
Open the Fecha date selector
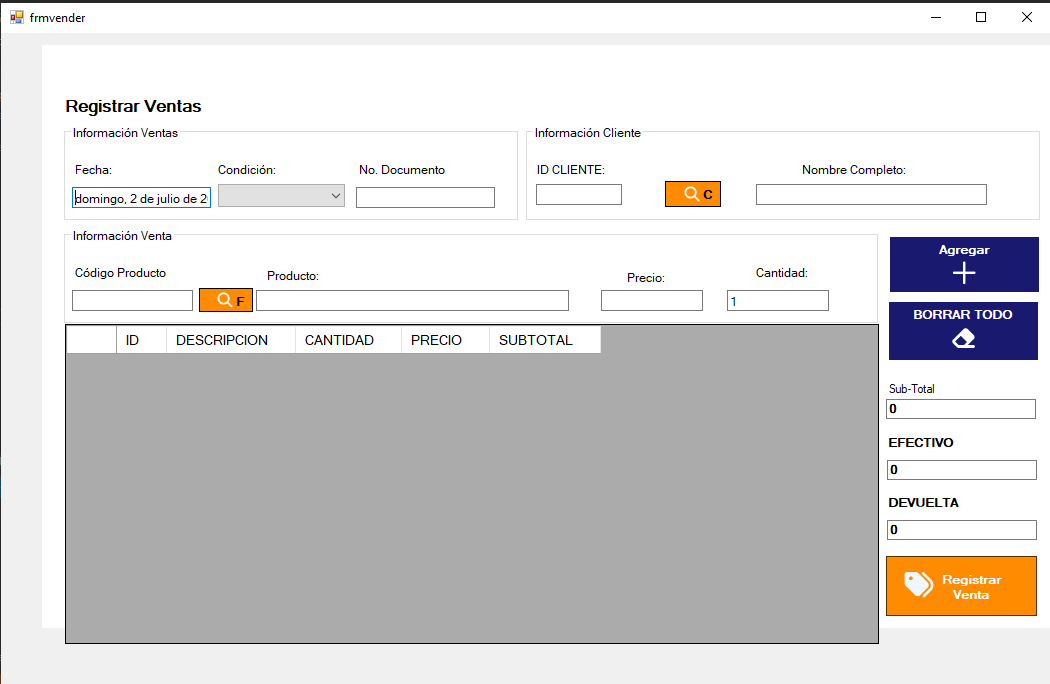[x=141, y=197]
